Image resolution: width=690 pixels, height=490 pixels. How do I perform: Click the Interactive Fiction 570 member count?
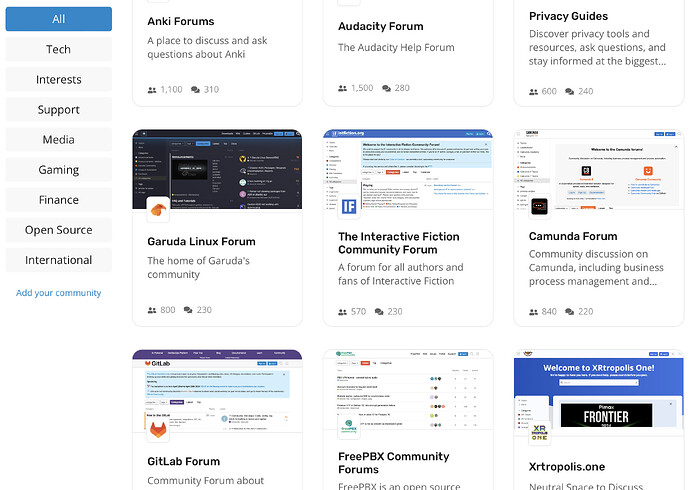(x=359, y=312)
